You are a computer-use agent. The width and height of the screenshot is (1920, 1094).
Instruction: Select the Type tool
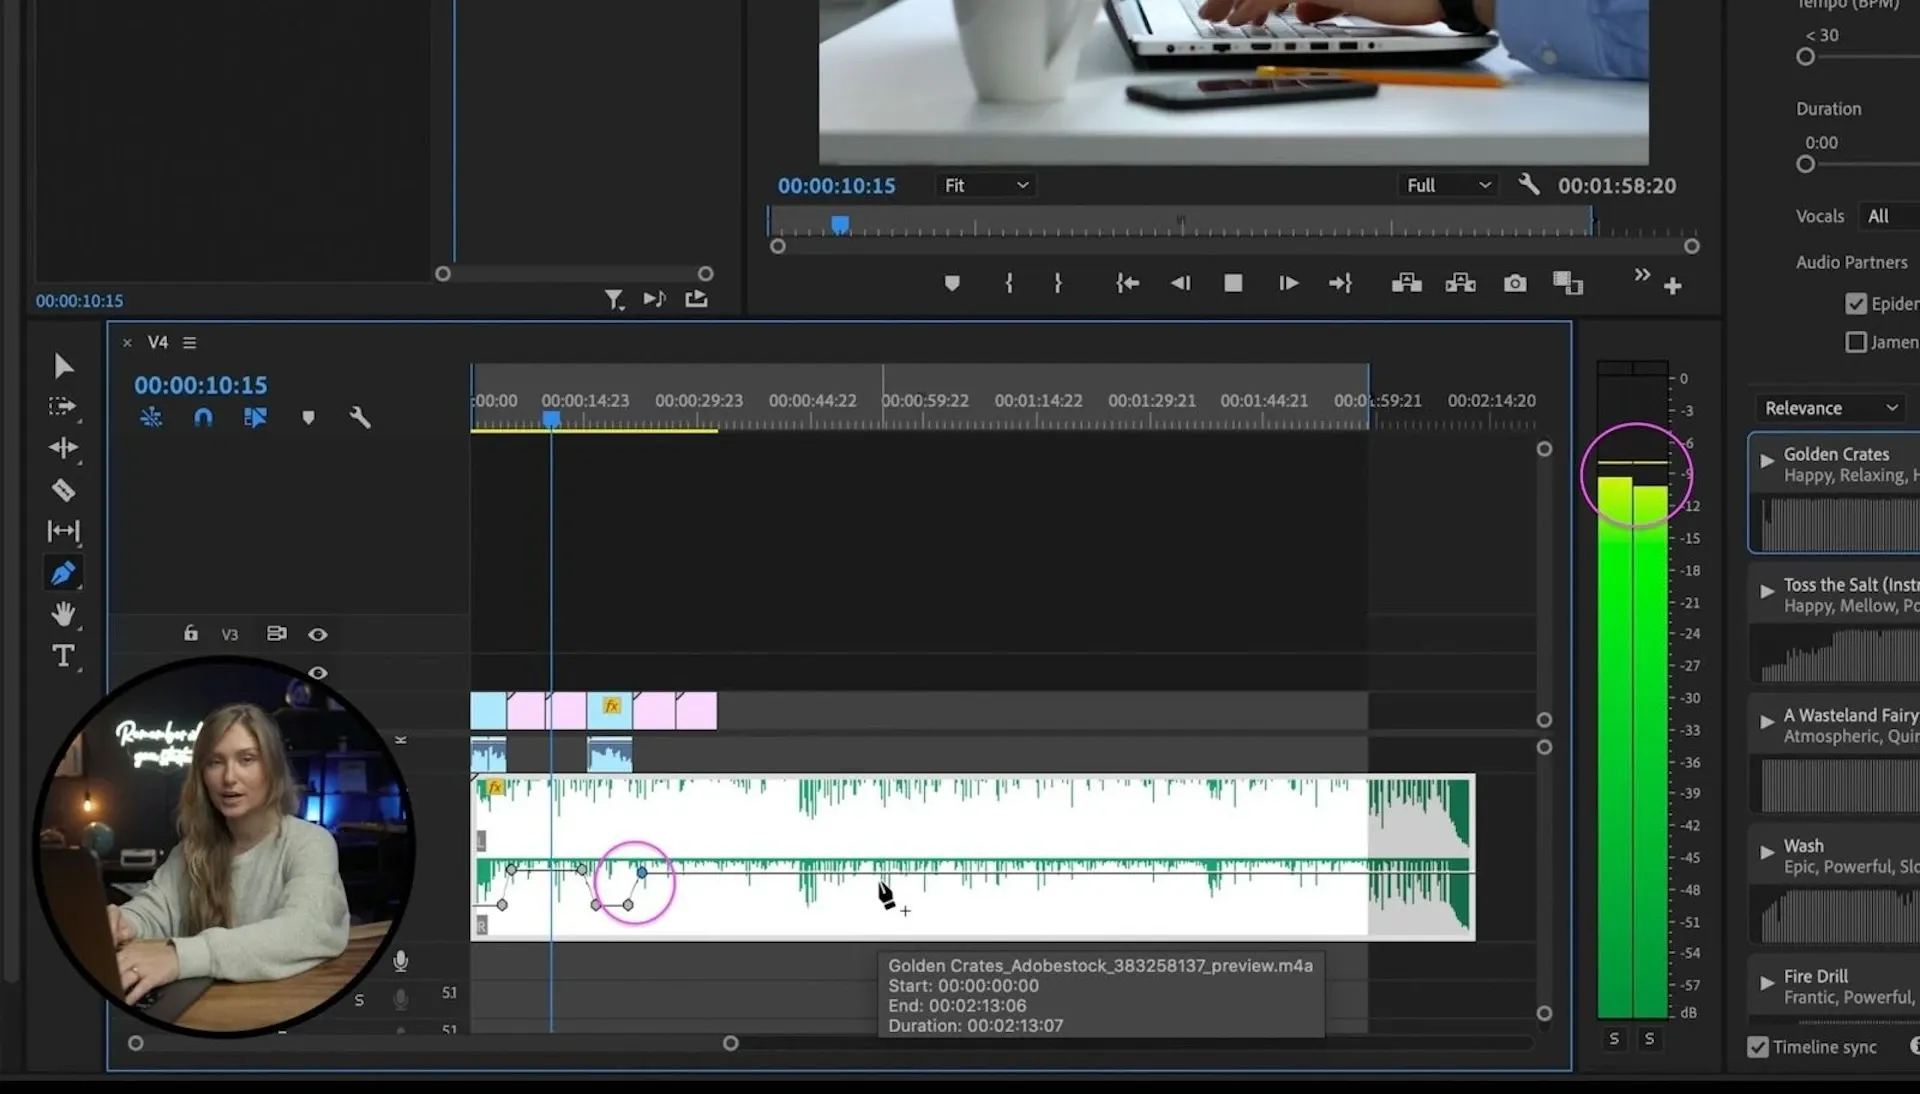point(63,656)
